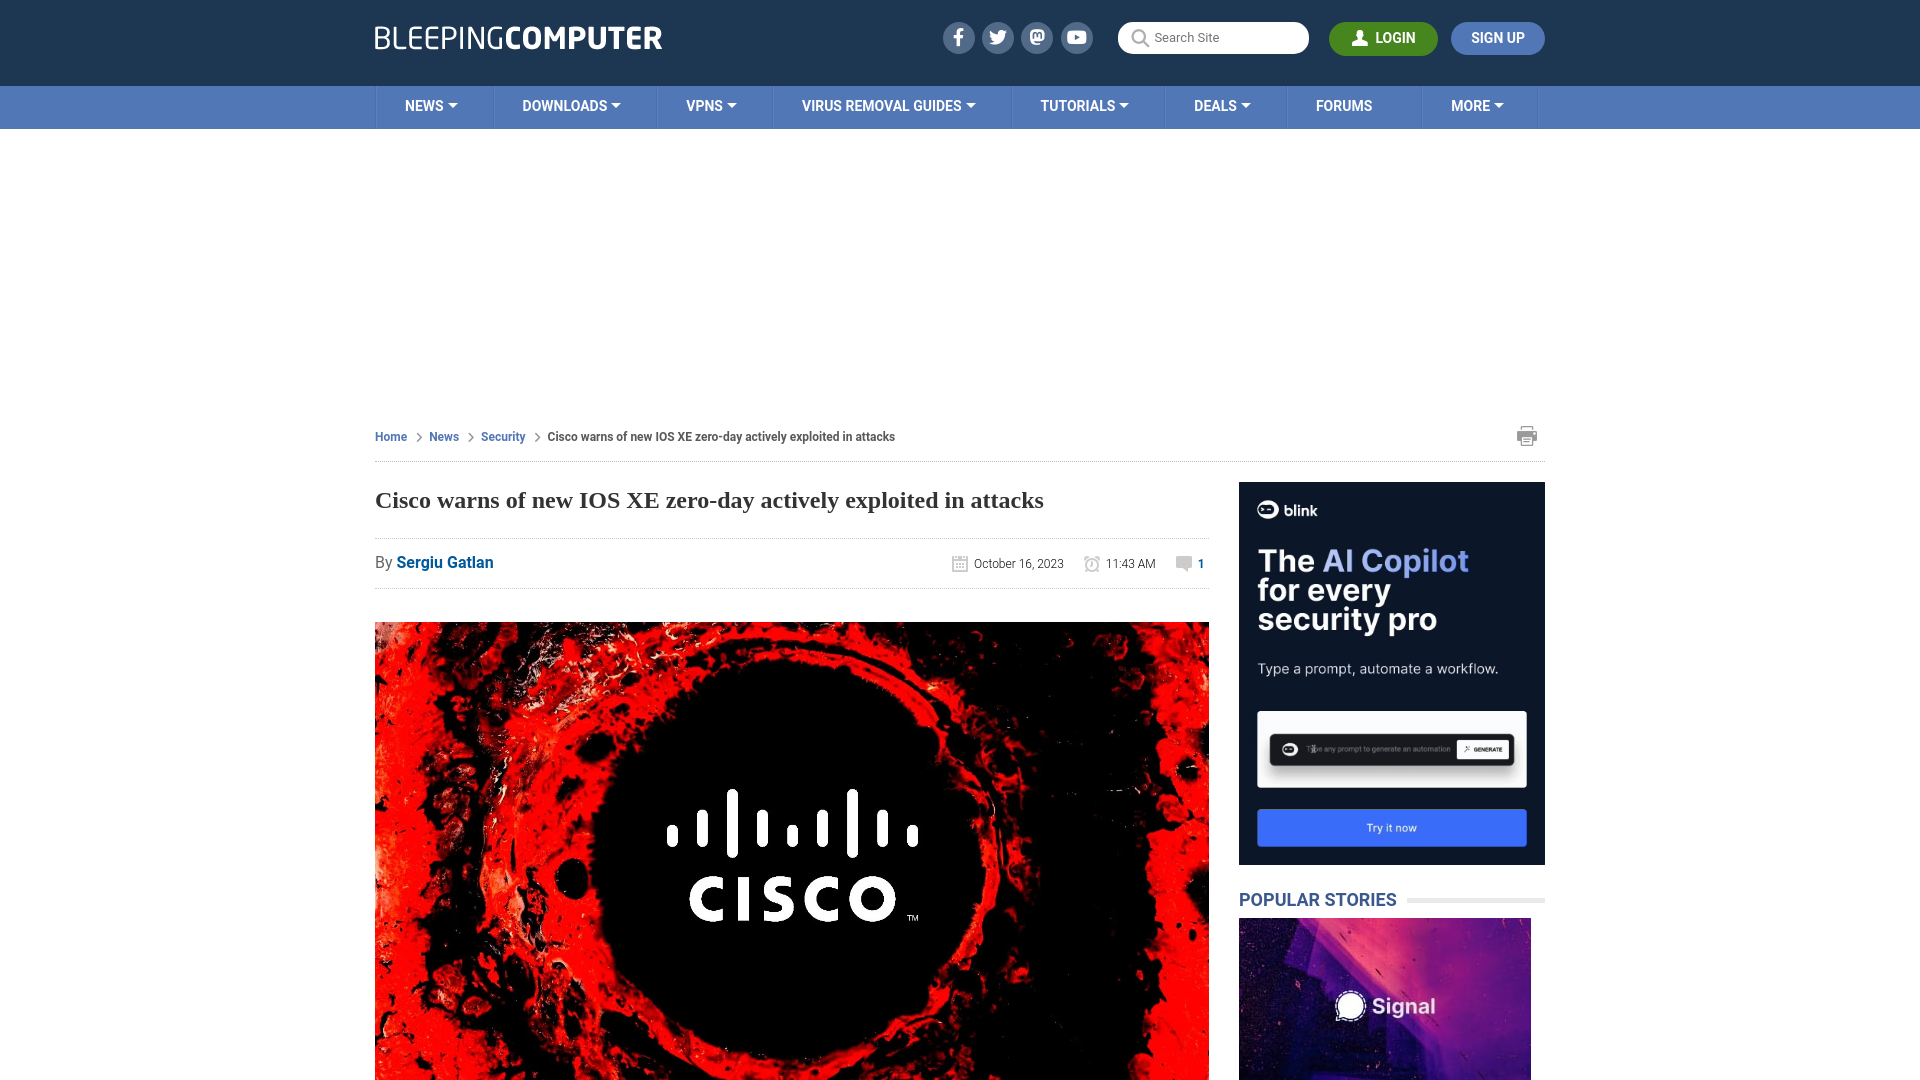Click the BleepingComputer home logo
Screen dimensions: 1920x1080
(517, 37)
